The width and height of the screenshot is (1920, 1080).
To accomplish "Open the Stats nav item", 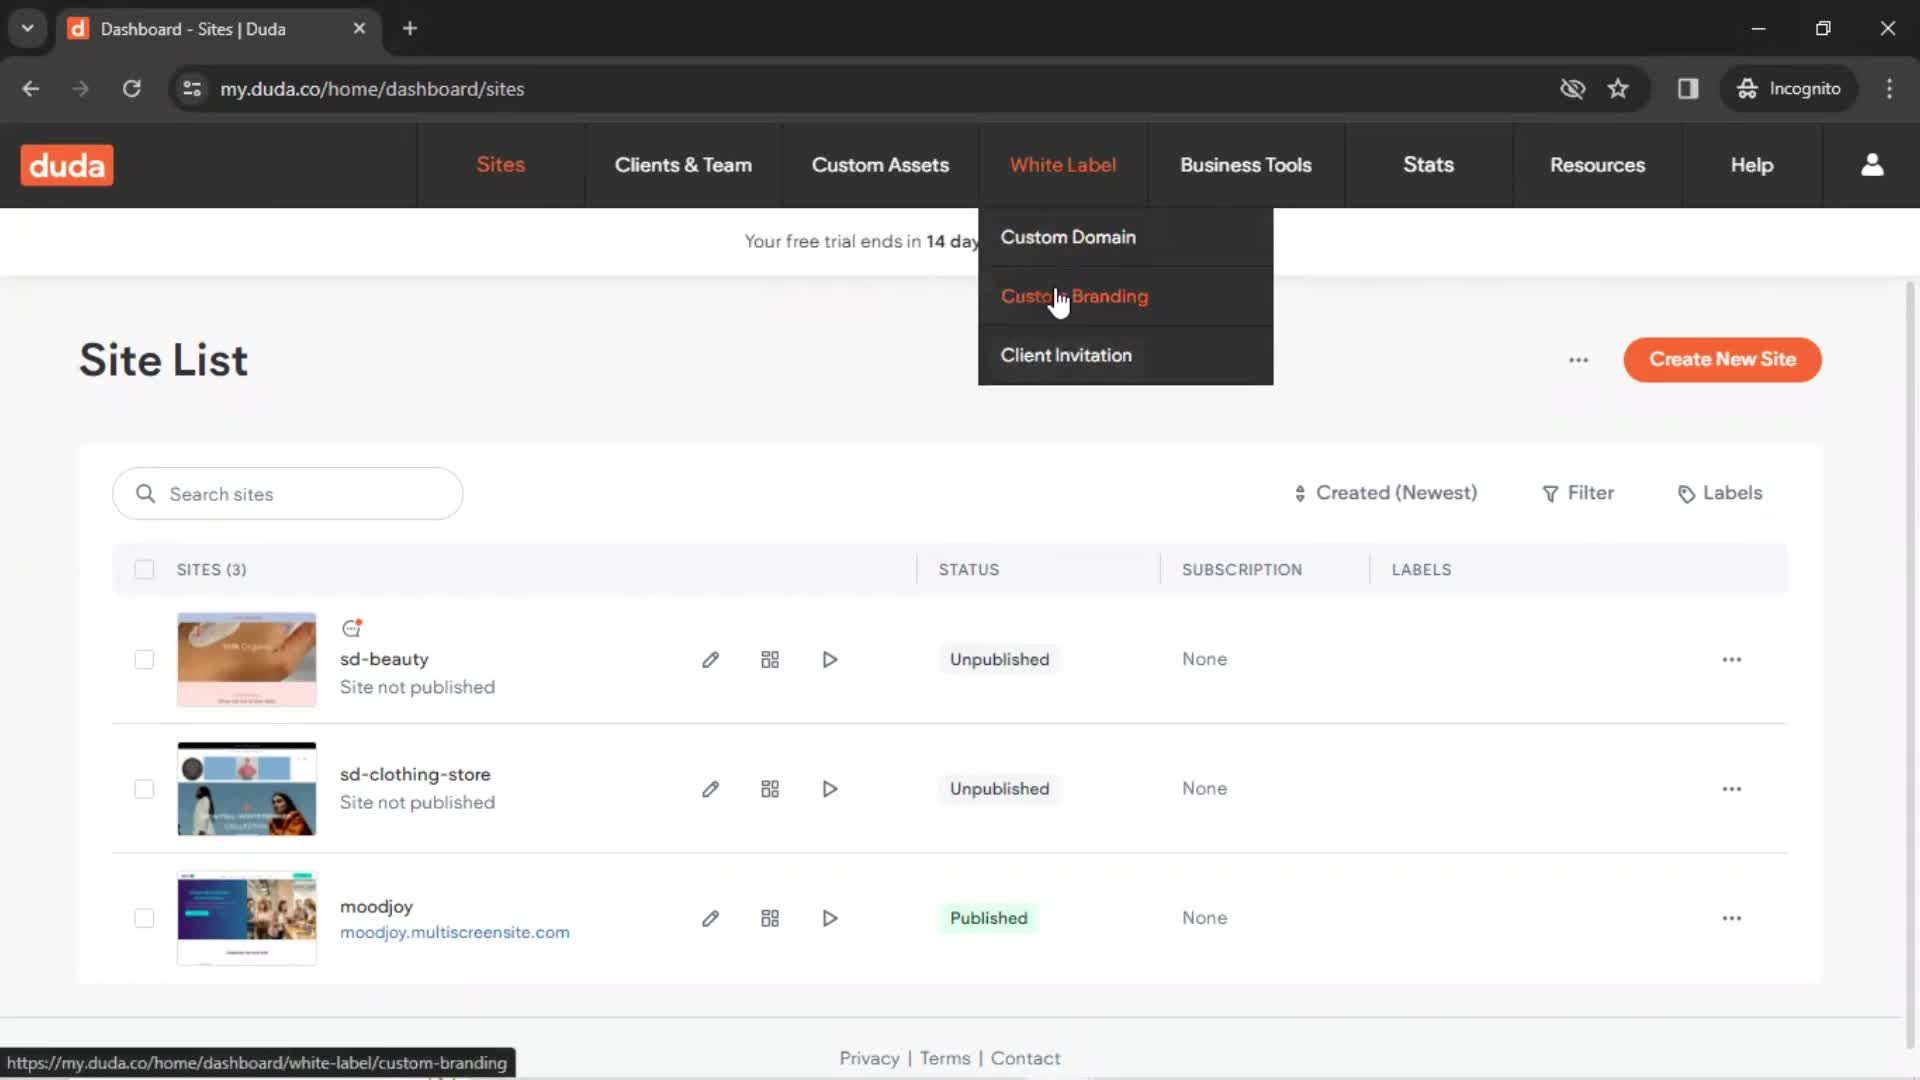I will click(x=1428, y=165).
